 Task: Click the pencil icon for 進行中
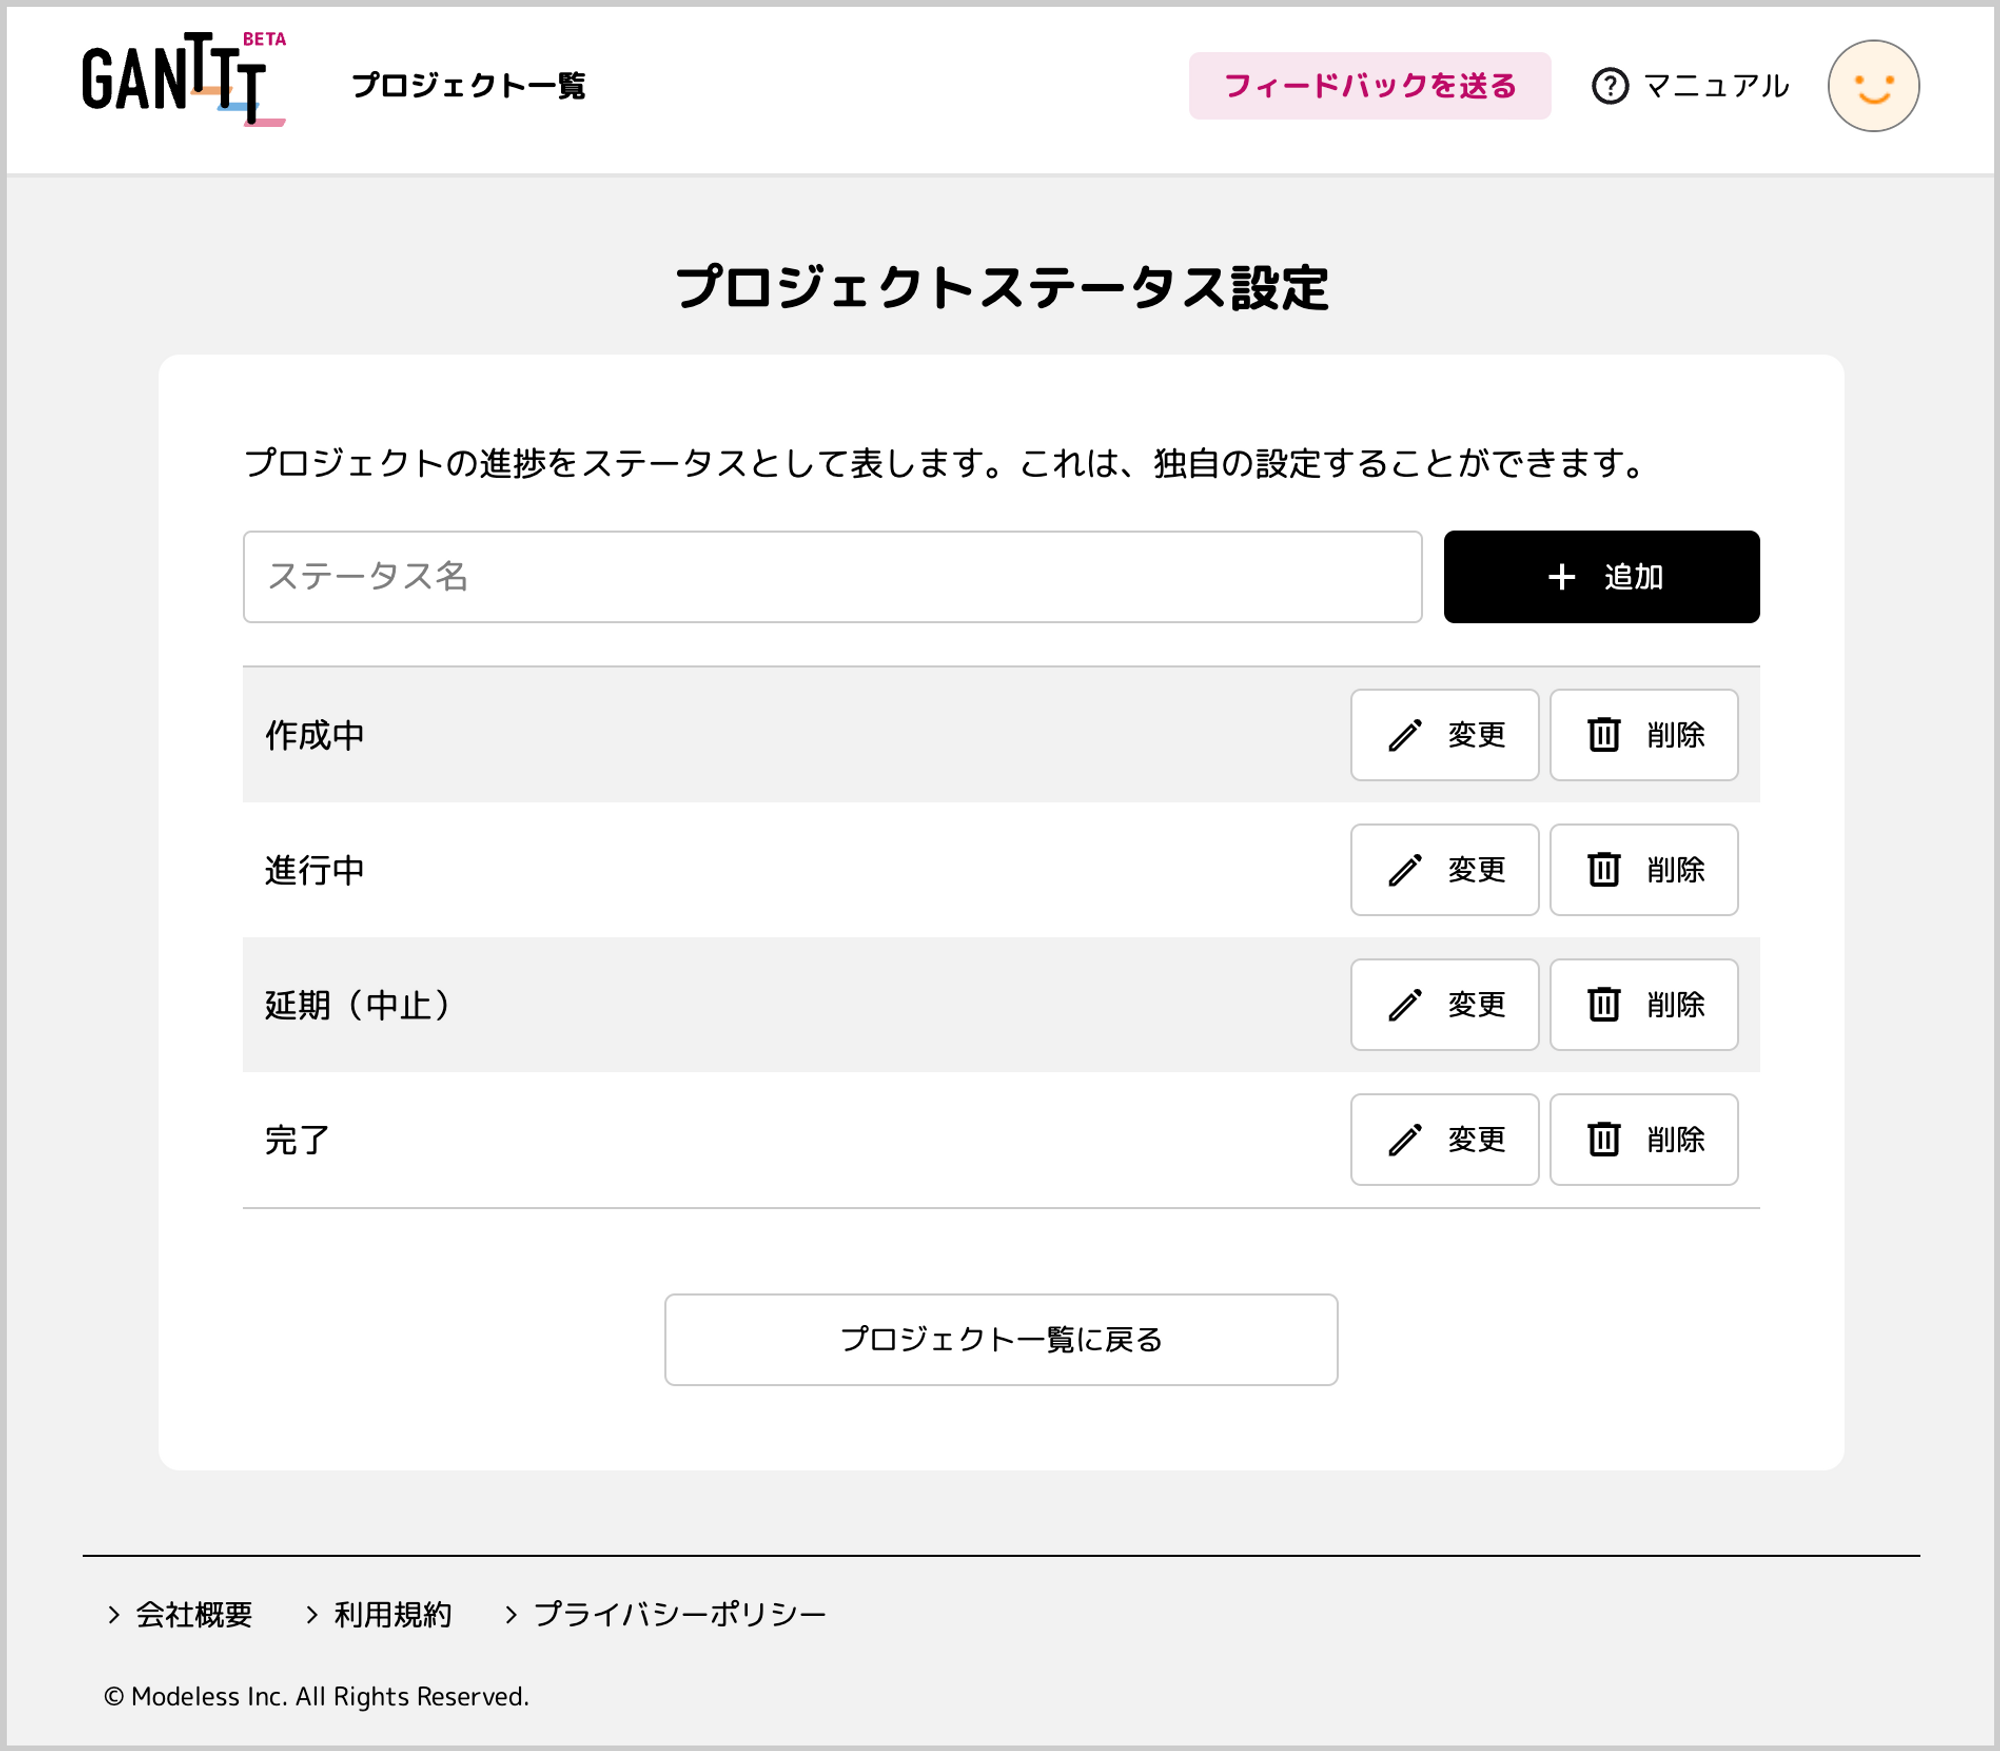(1404, 870)
